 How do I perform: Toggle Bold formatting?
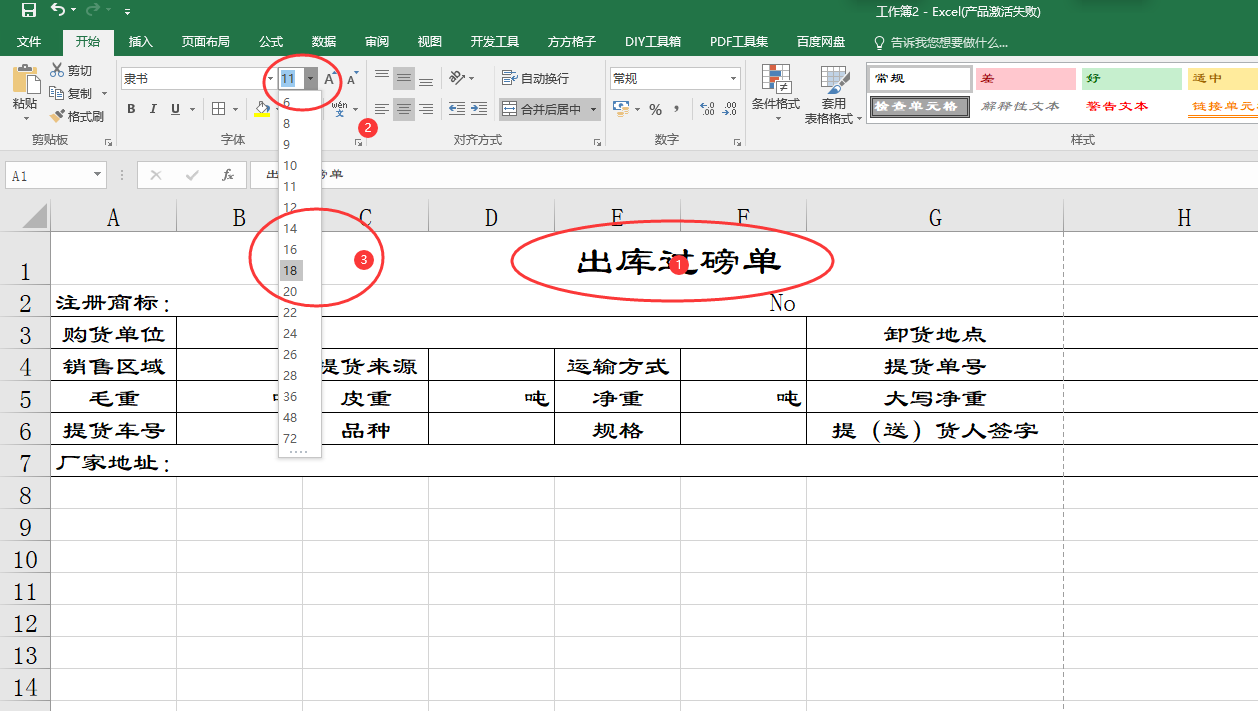tap(131, 109)
